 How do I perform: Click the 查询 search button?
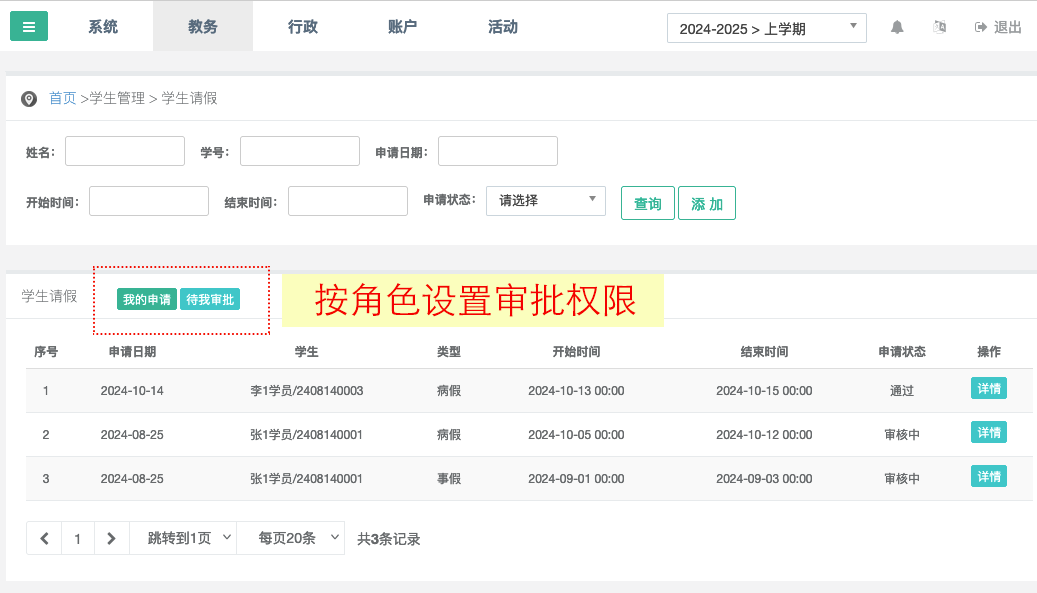coord(648,203)
